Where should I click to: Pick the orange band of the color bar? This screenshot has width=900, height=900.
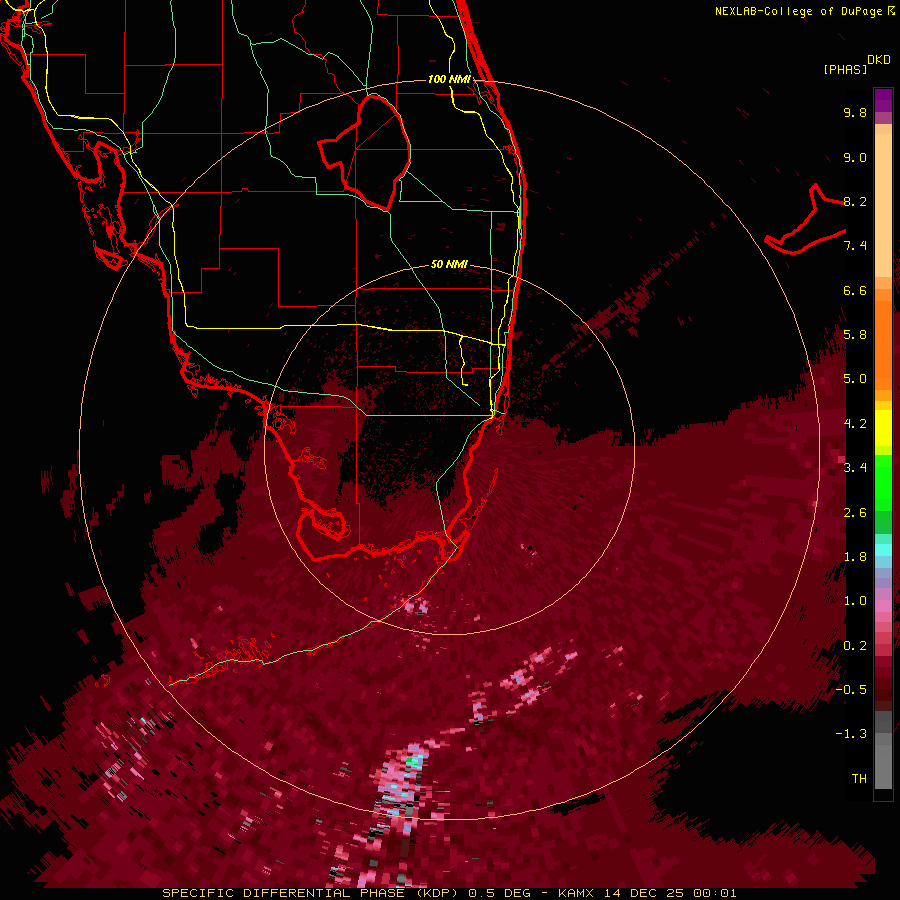pyautogui.click(x=883, y=344)
